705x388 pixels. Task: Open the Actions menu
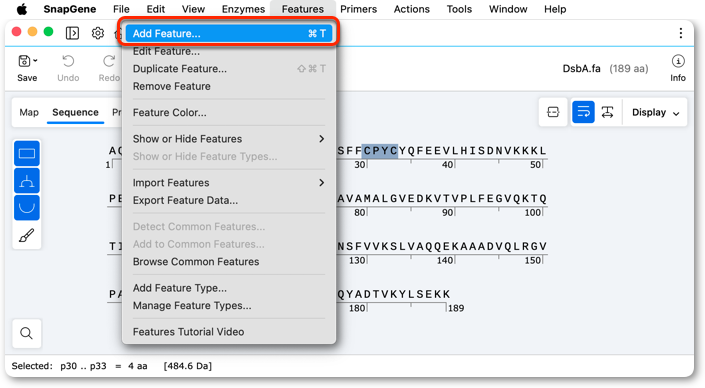tap(411, 9)
